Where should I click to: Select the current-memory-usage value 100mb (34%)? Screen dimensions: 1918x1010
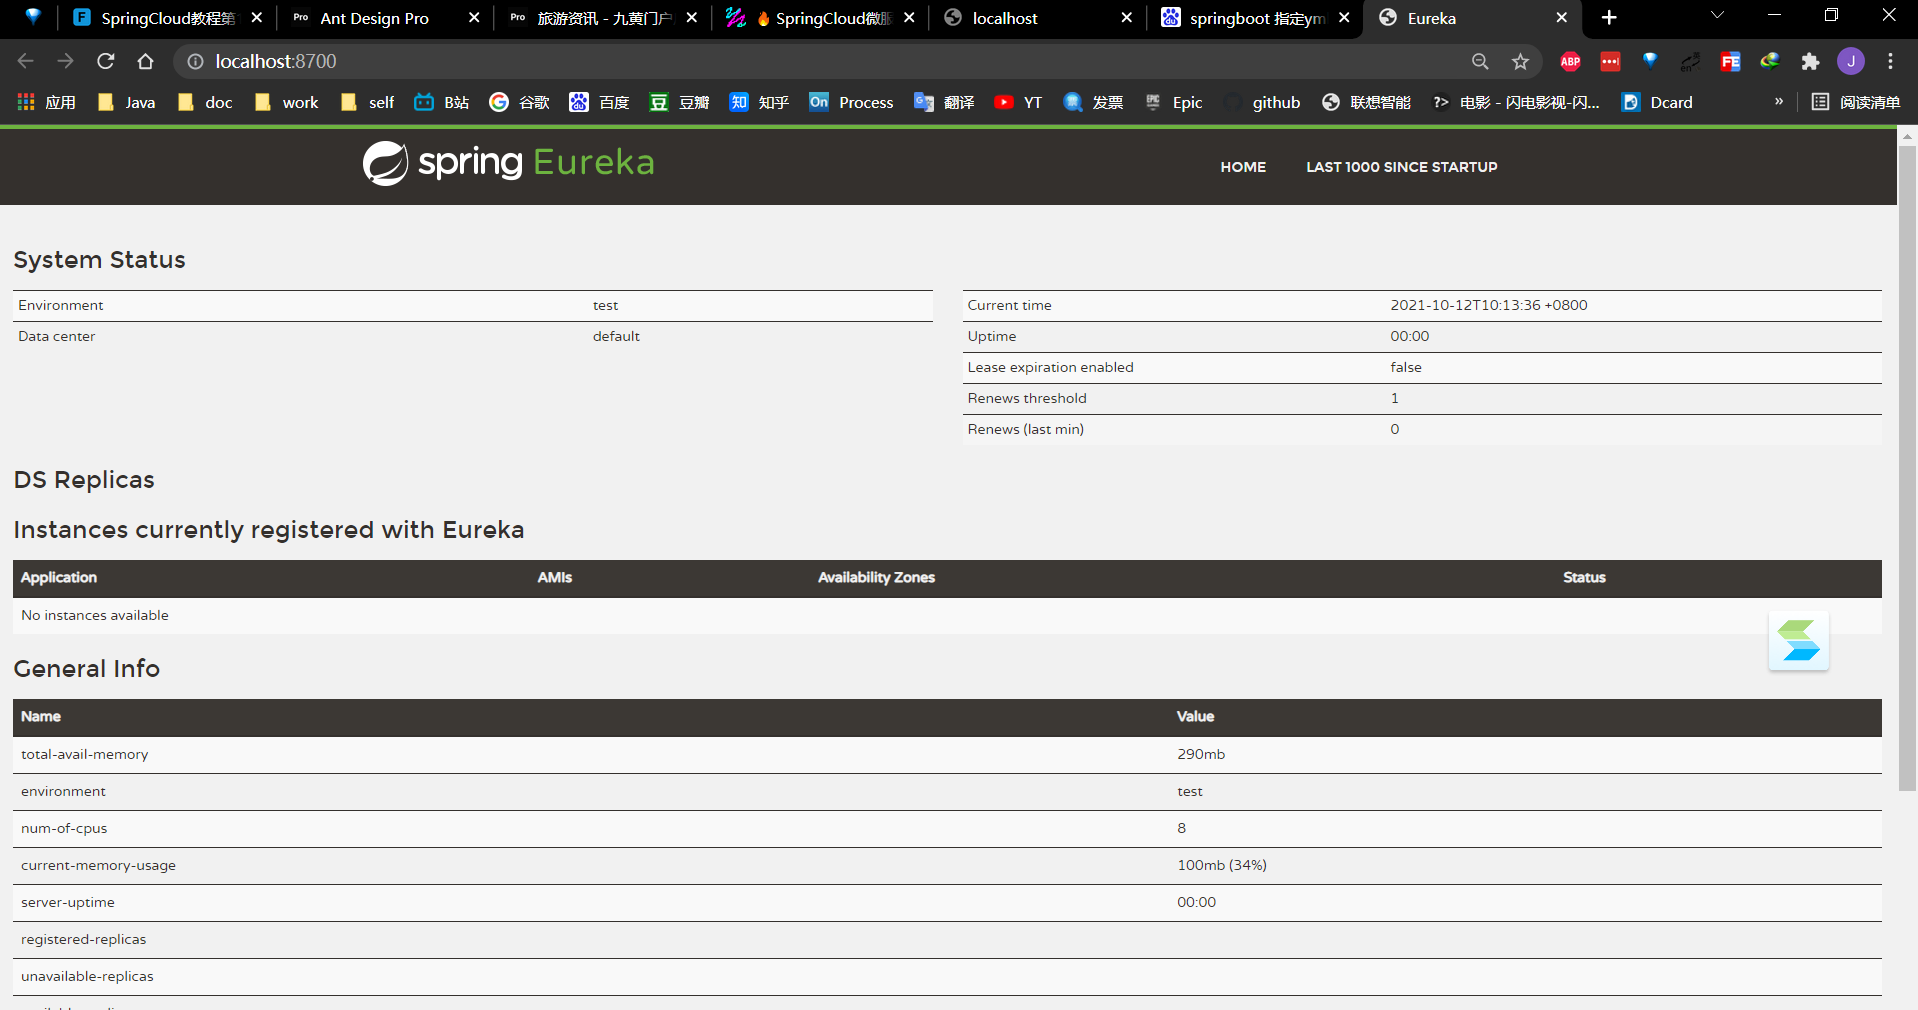[x=1222, y=865]
